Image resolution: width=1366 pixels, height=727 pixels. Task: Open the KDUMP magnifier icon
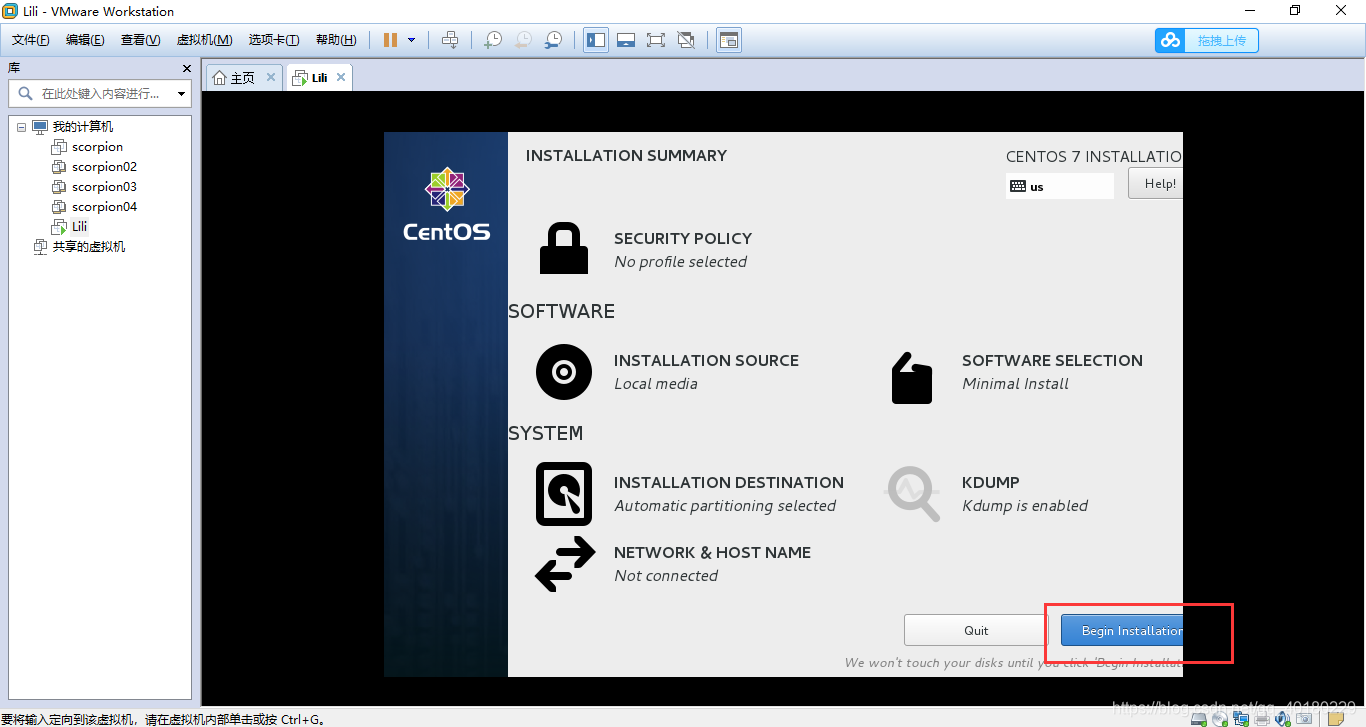pyautogui.click(x=913, y=494)
